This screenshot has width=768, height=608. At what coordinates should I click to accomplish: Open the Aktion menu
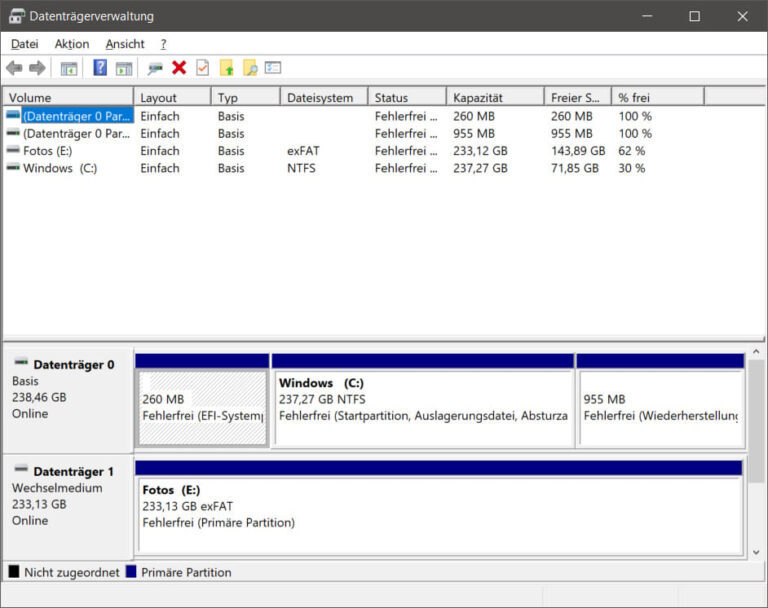72,44
